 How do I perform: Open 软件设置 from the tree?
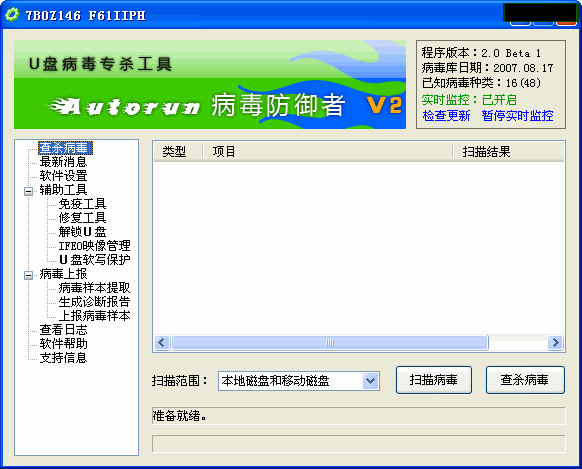coord(63,176)
